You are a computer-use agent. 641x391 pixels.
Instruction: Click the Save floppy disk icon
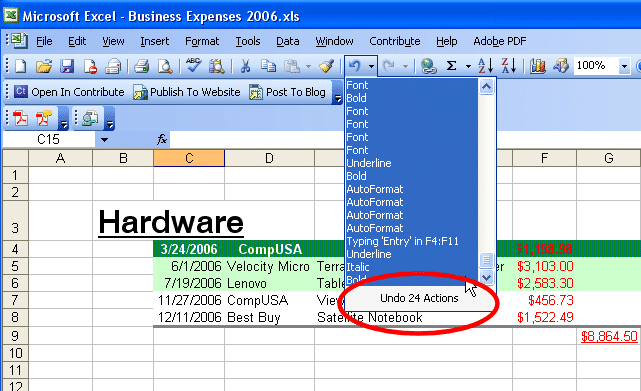[x=67, y=66]
